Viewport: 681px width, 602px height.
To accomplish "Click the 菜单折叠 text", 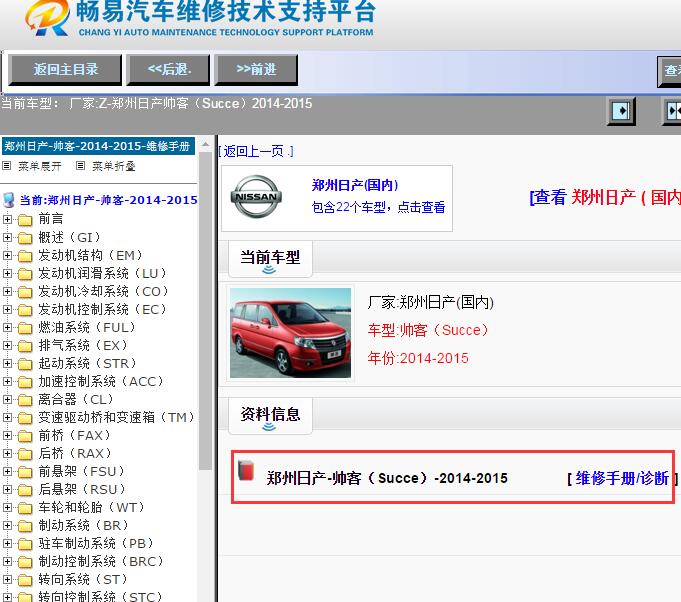I will coord(114,166).
